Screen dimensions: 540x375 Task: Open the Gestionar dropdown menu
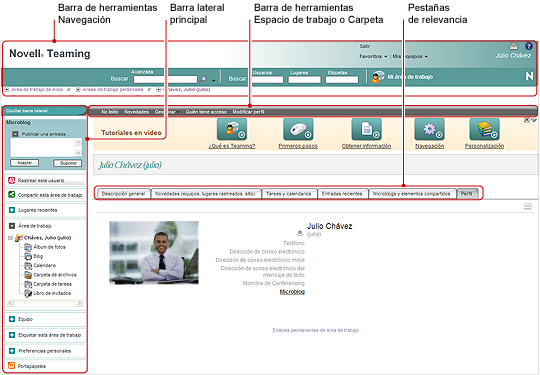(167, 112)
